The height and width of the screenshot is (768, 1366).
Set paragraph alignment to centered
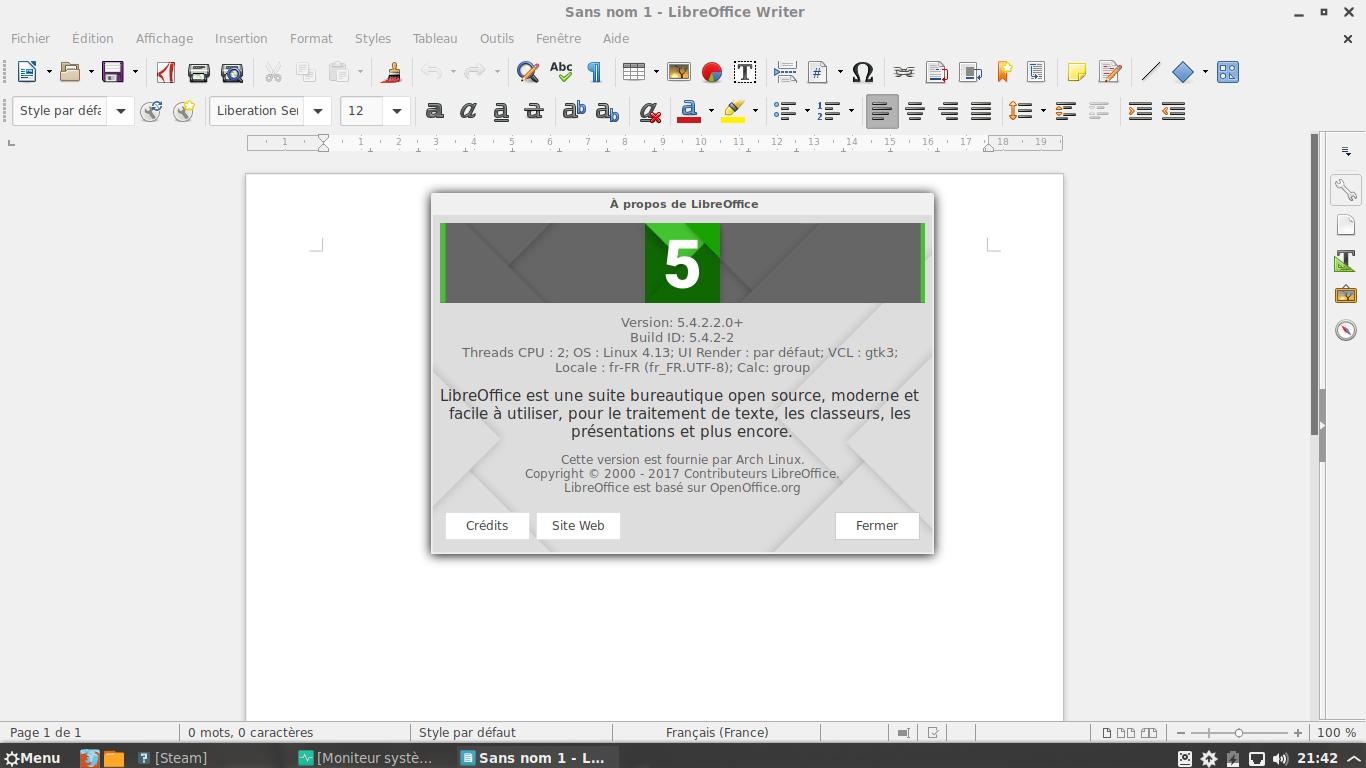click(x=915, y=111)
